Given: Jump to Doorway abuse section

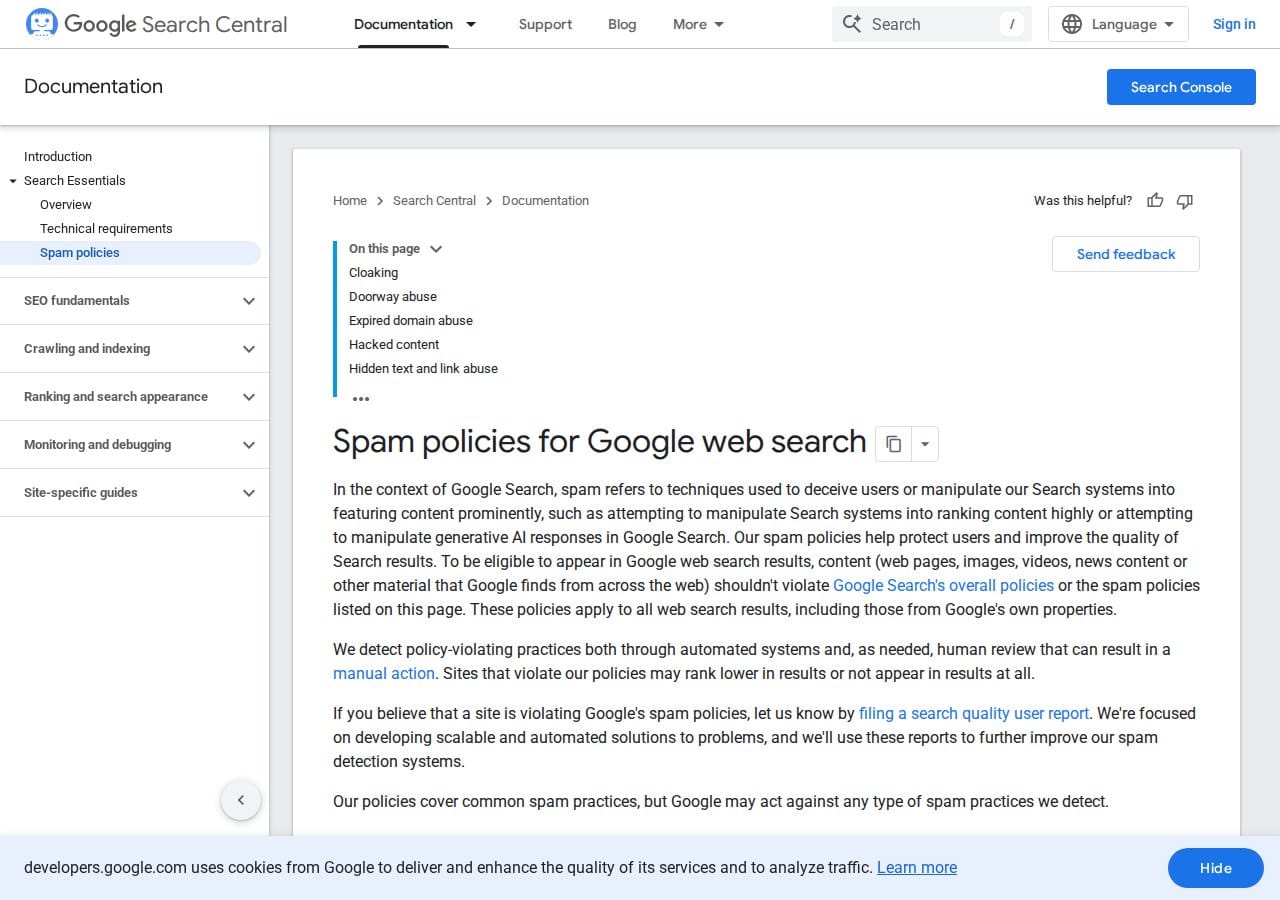Looking at the screenshot, I should pos(393,297).
